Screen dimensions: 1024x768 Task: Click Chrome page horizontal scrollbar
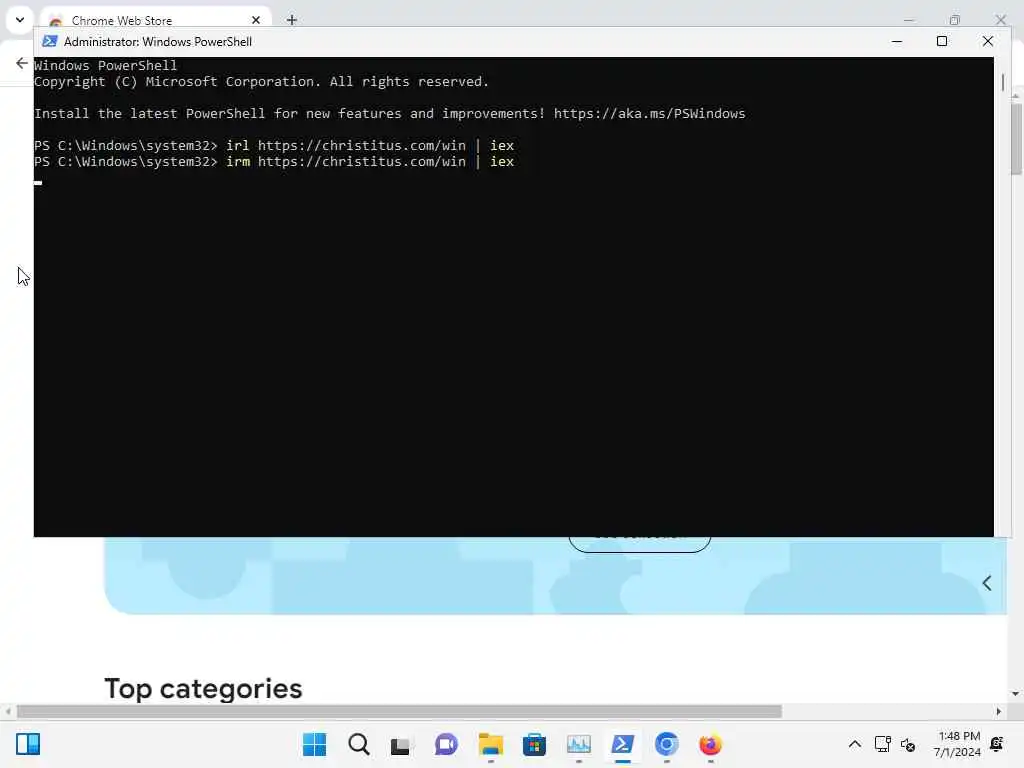pos(399,711)
